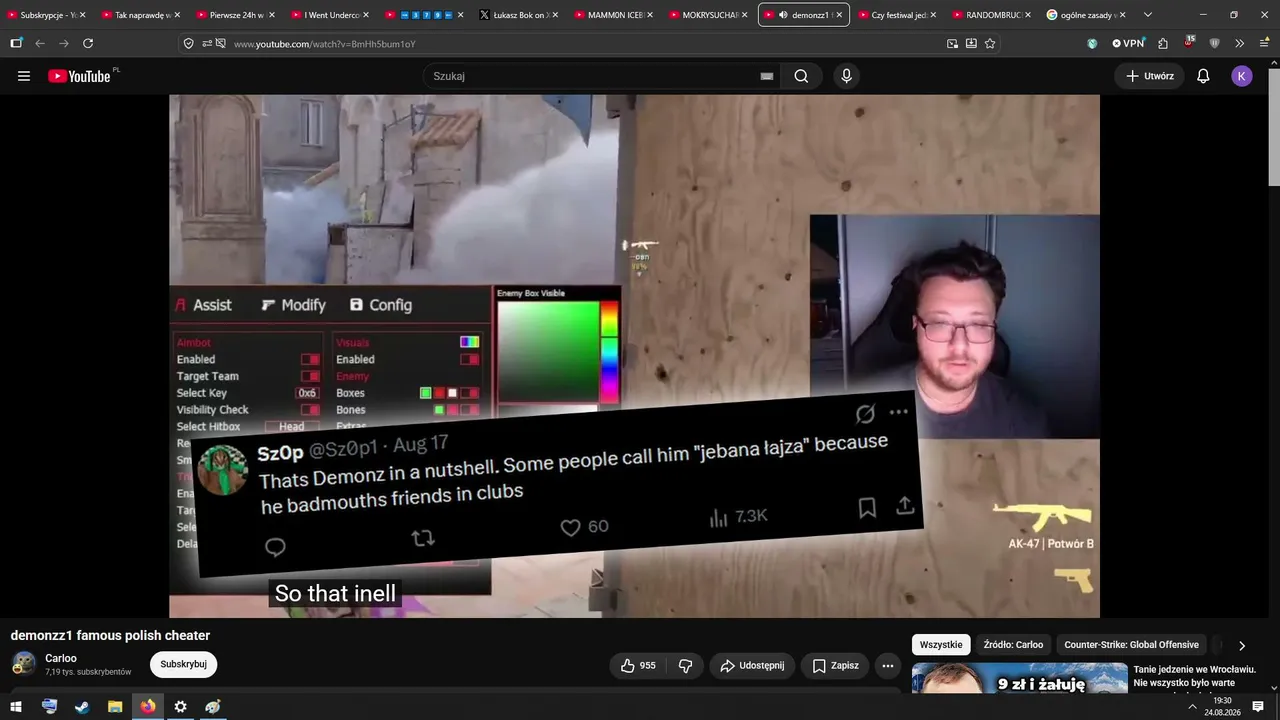Open picture-in-picture from the address bar
The width and height of the screenshot is (1280, 720).
pyautogui.click(x=952, y=44)
